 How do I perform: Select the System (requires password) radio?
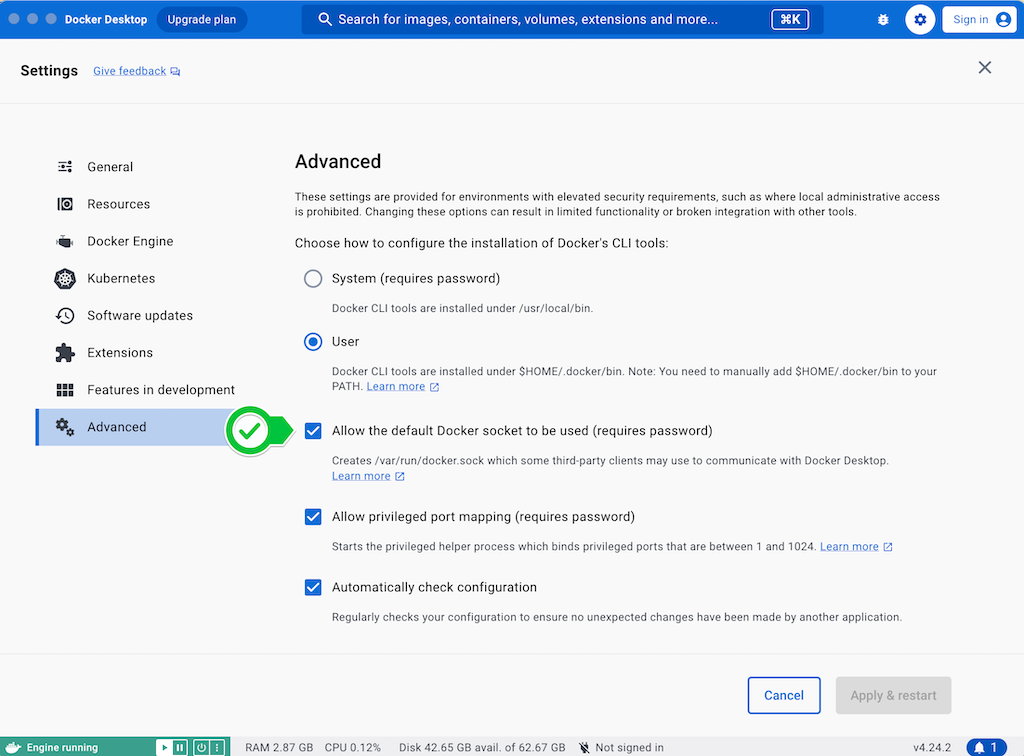[313, 279]
